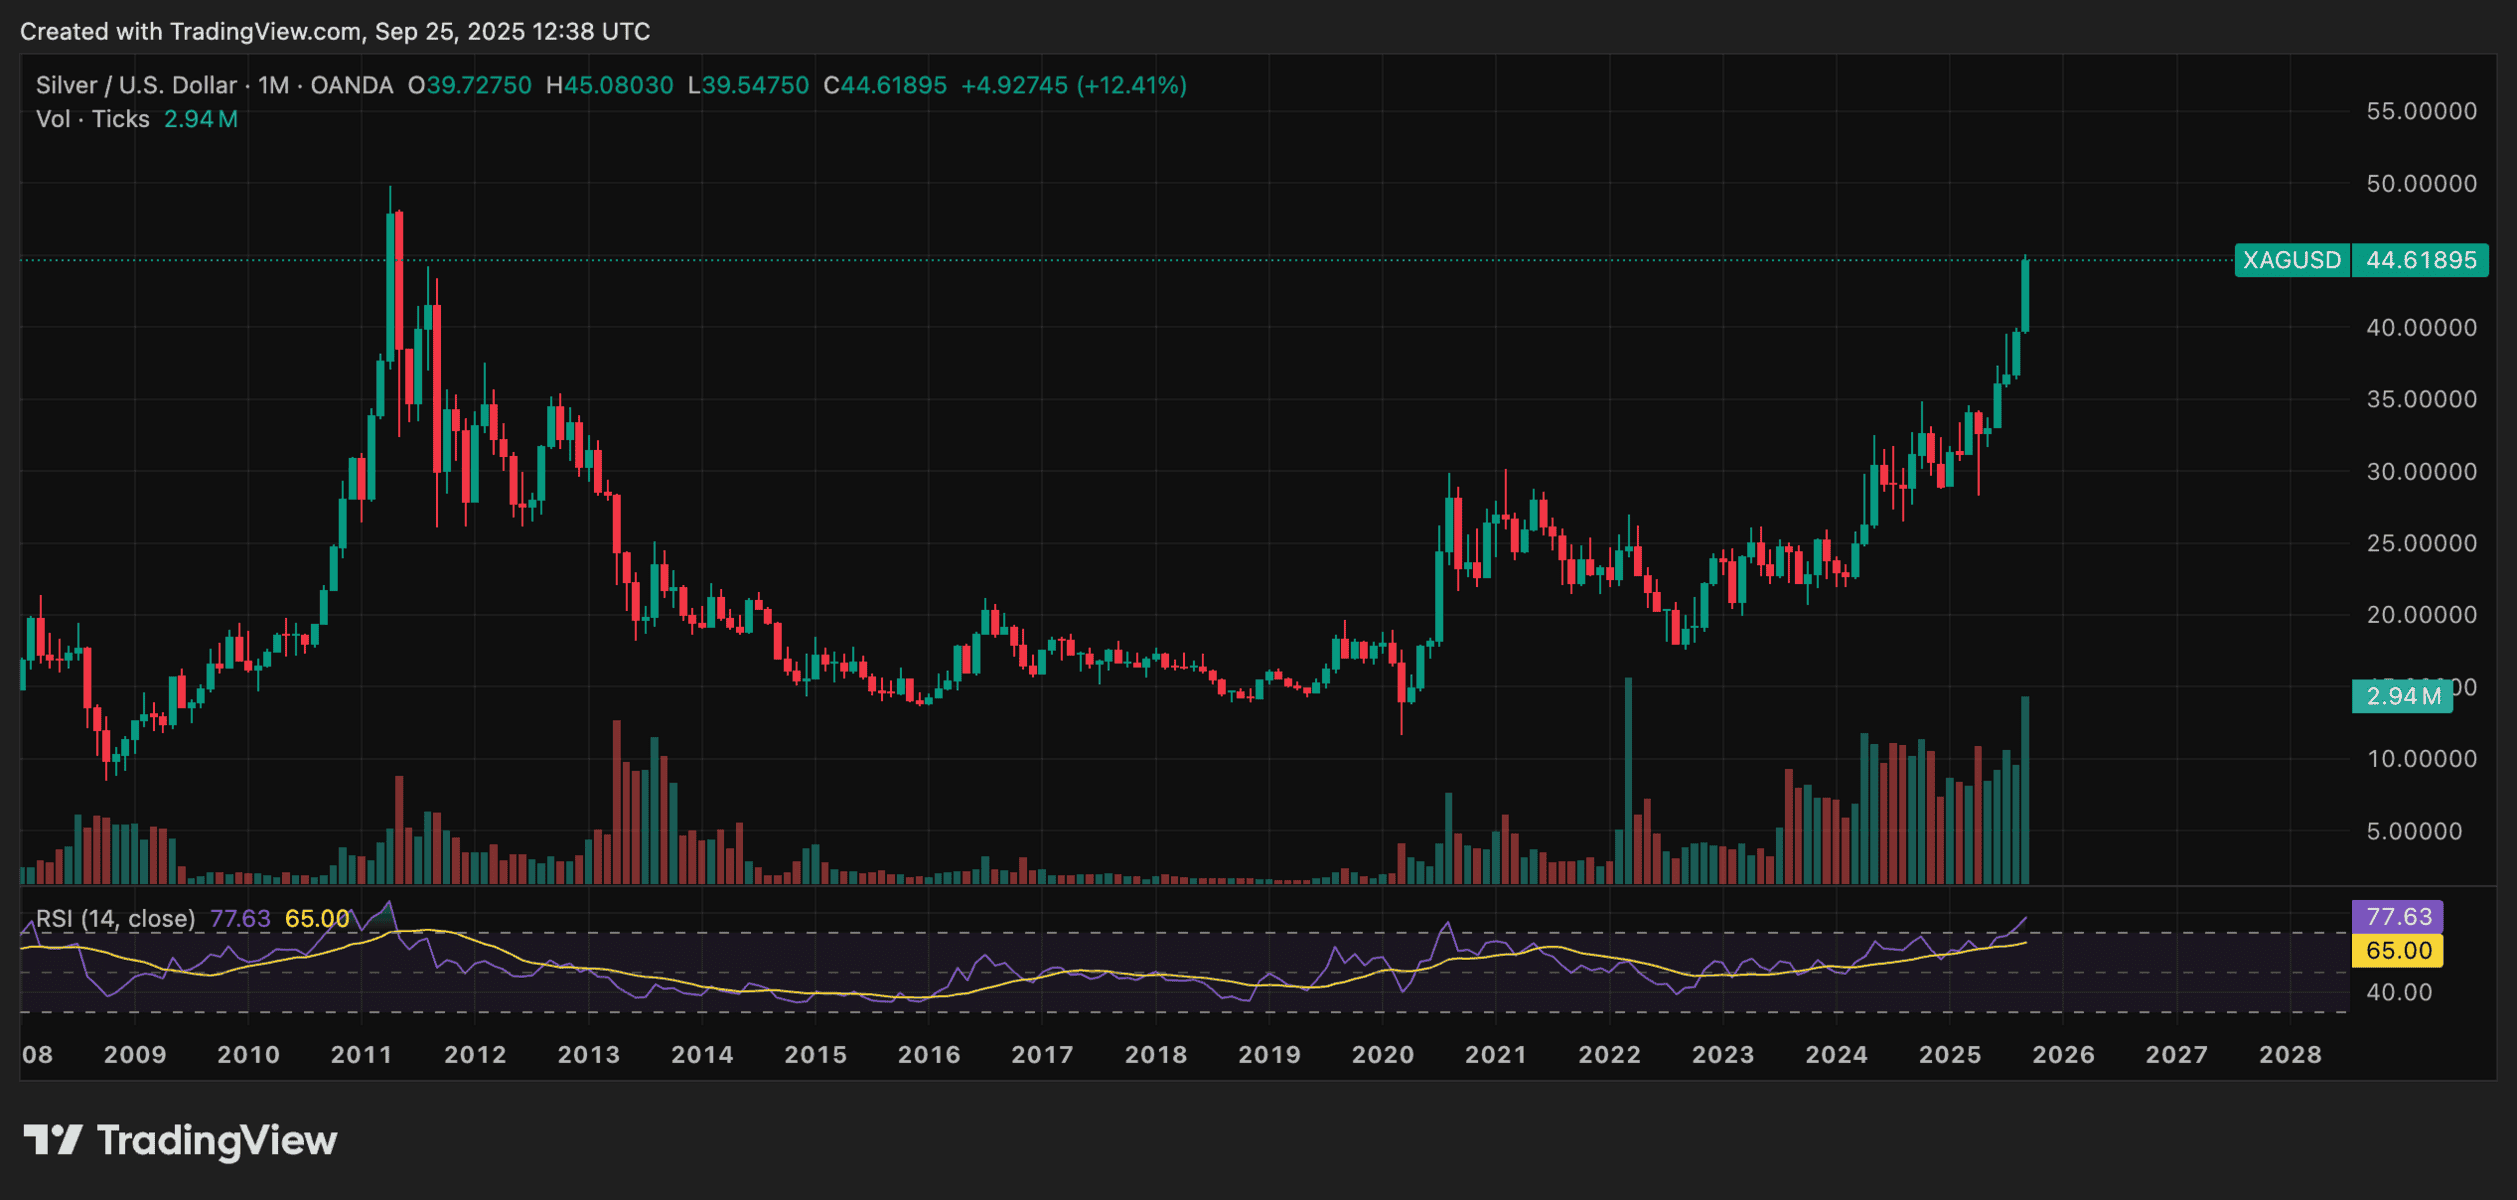The height and width of the screenshot is (1200, 2517).
Task: Click the 44.61895 current price tag
Action: (x=2420, y=260)
